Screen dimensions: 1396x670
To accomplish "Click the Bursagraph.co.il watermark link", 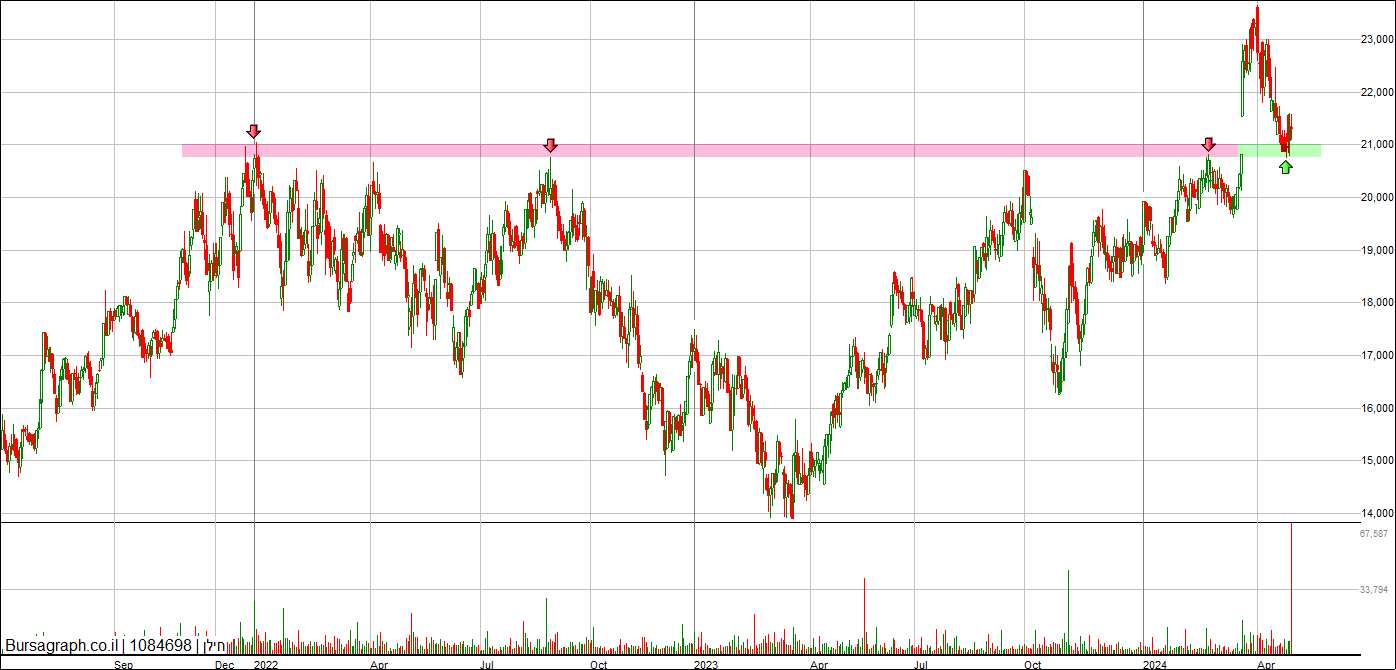I will pyautogui.click(x=62, y=646).
